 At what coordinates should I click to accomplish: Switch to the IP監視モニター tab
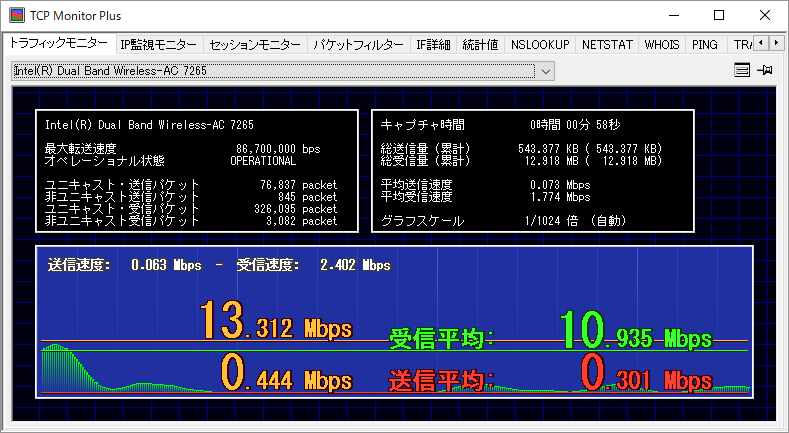coord(158,45)
